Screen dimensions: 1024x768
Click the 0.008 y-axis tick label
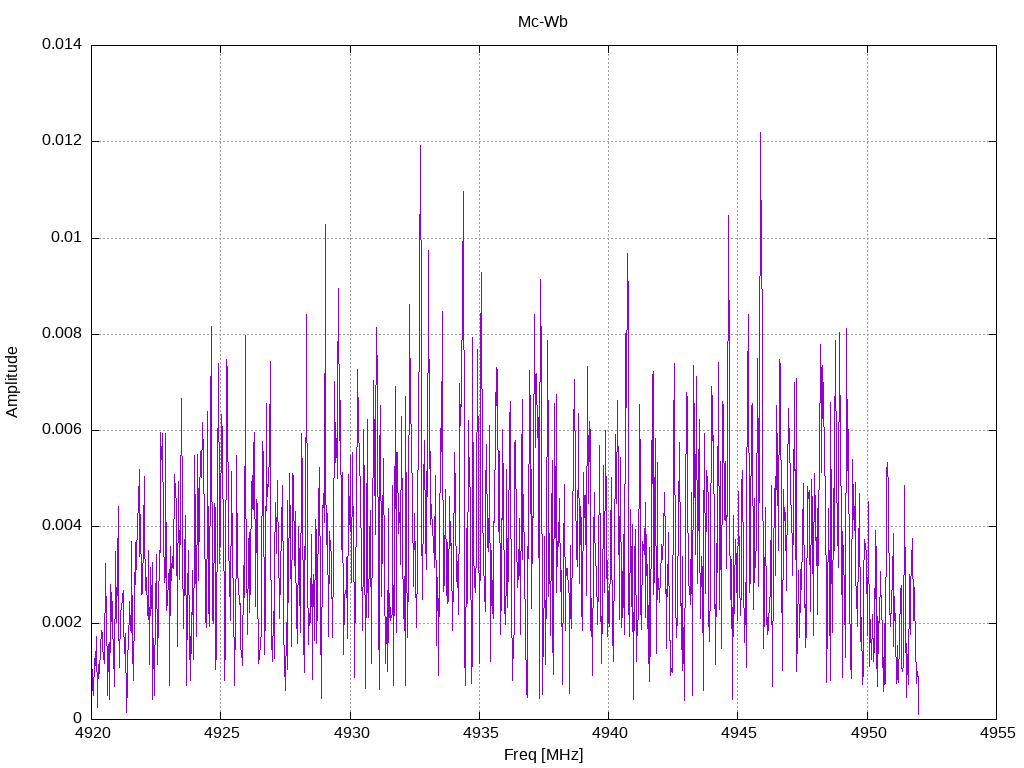pos(62,333)
